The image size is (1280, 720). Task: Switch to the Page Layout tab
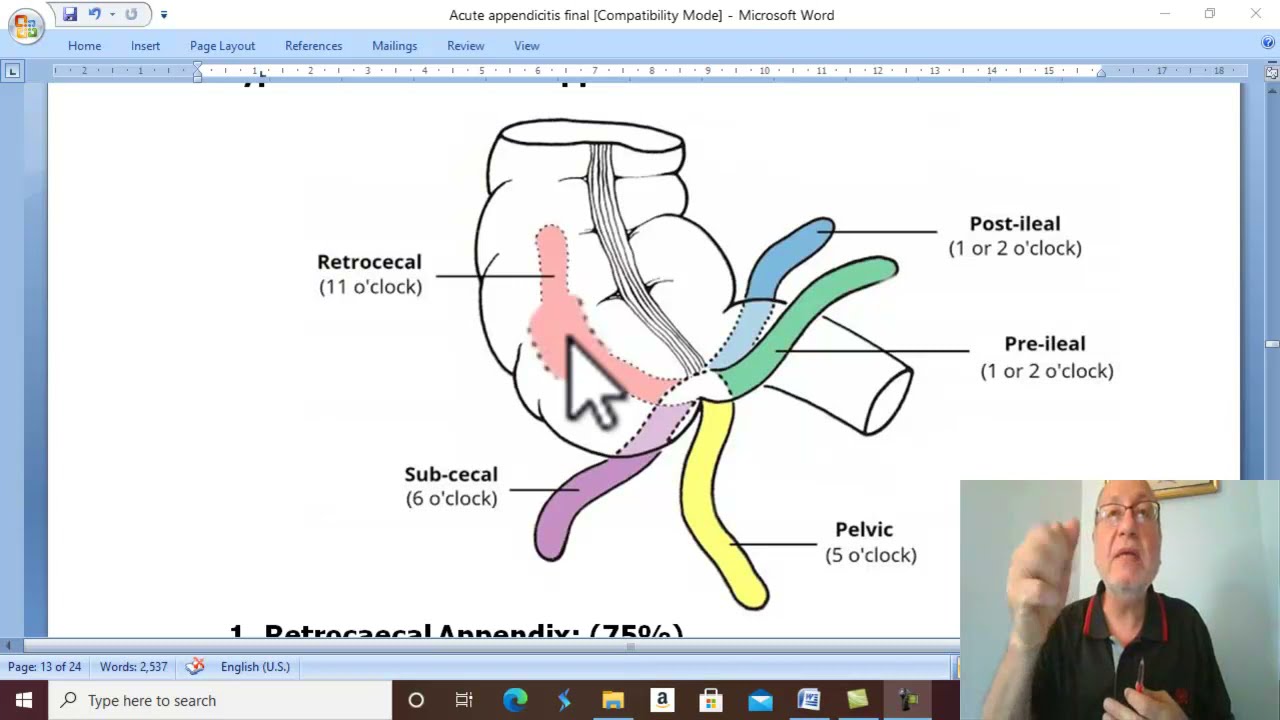[222, 46]
